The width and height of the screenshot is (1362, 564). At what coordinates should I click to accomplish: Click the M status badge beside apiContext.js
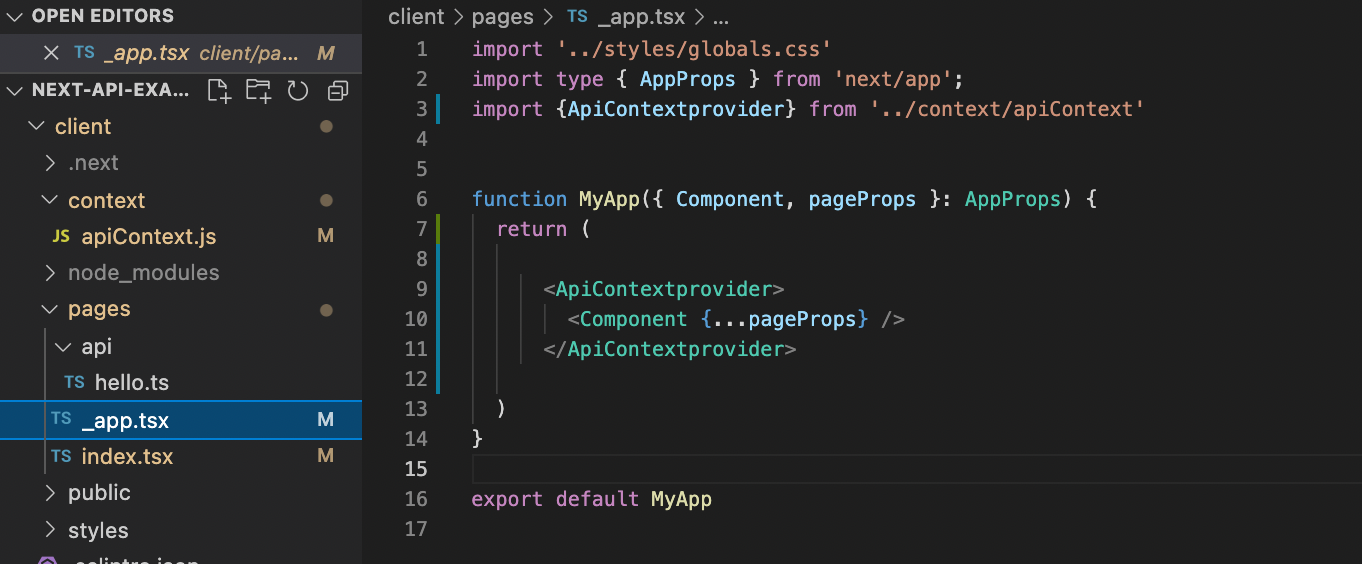[x=325, y=237]
